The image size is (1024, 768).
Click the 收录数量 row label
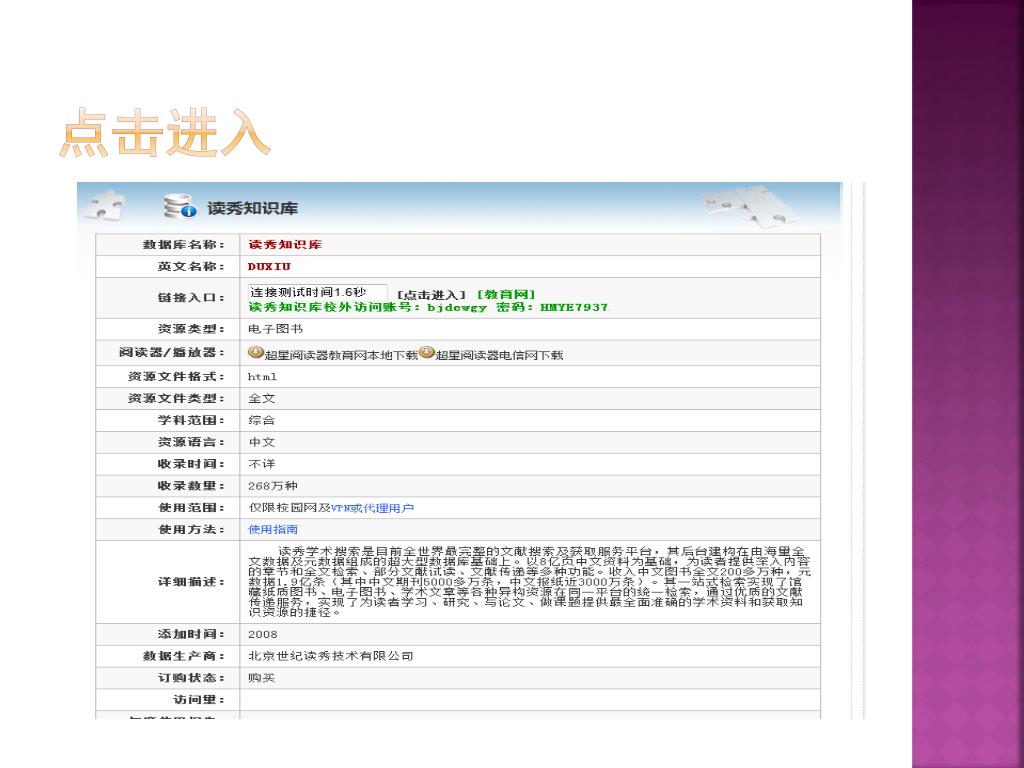[191, 486]
